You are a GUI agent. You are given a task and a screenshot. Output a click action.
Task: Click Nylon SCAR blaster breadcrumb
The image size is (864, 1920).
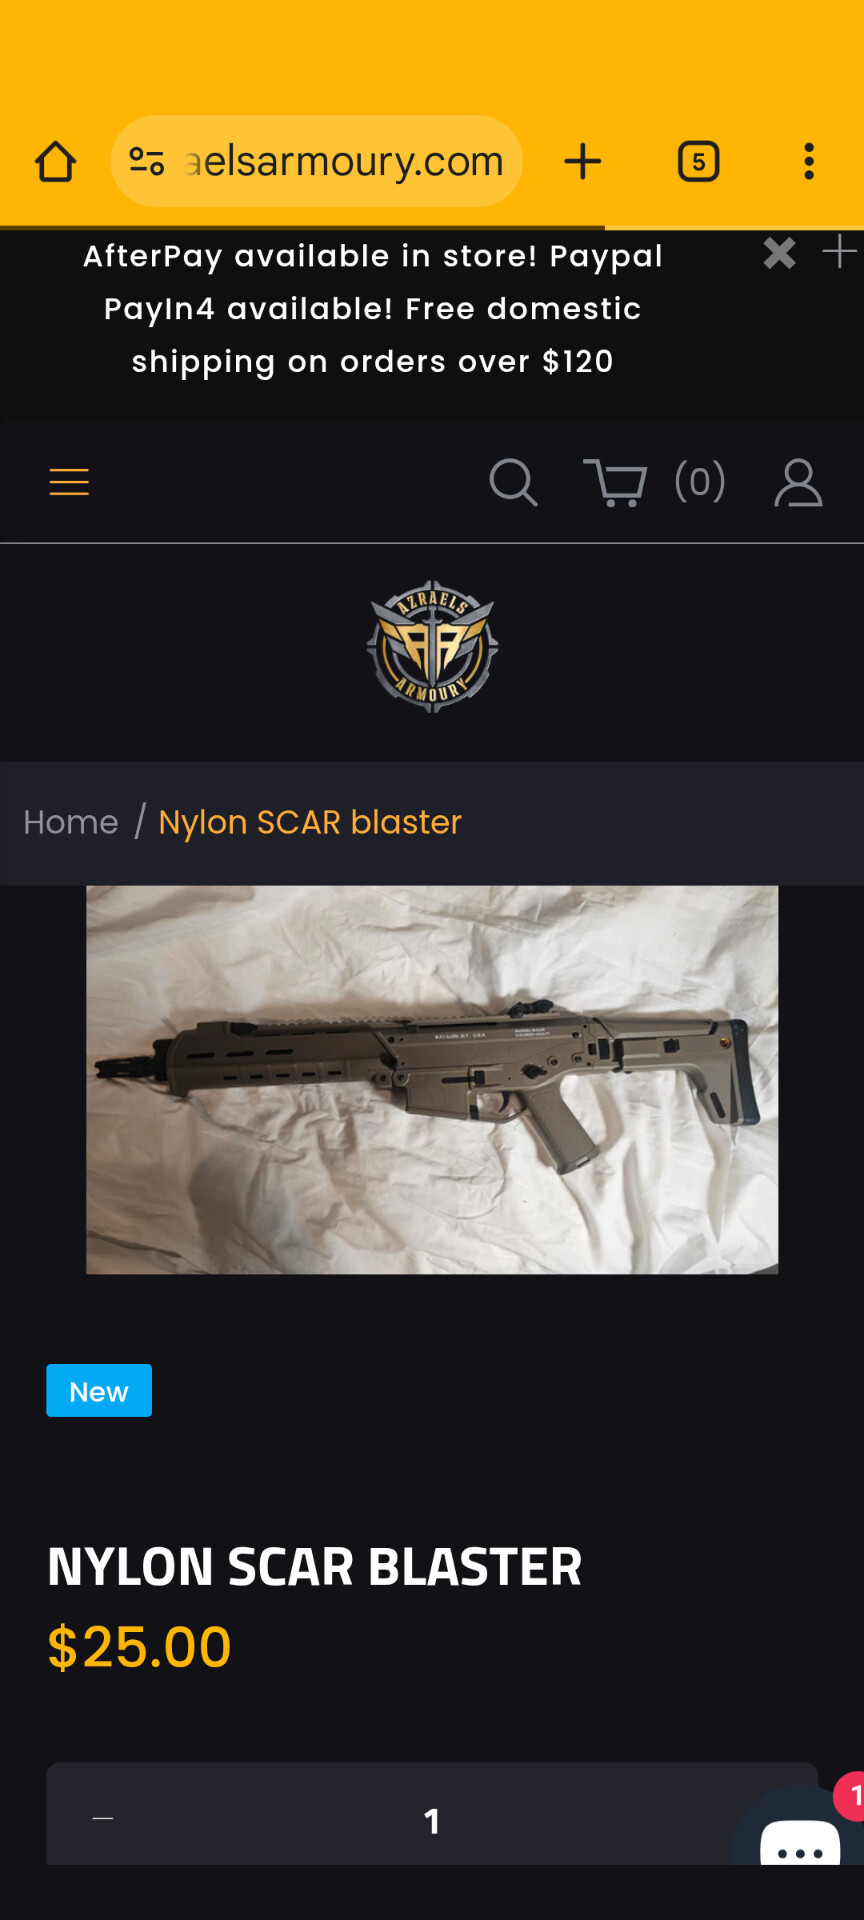[x=310, y=822]
